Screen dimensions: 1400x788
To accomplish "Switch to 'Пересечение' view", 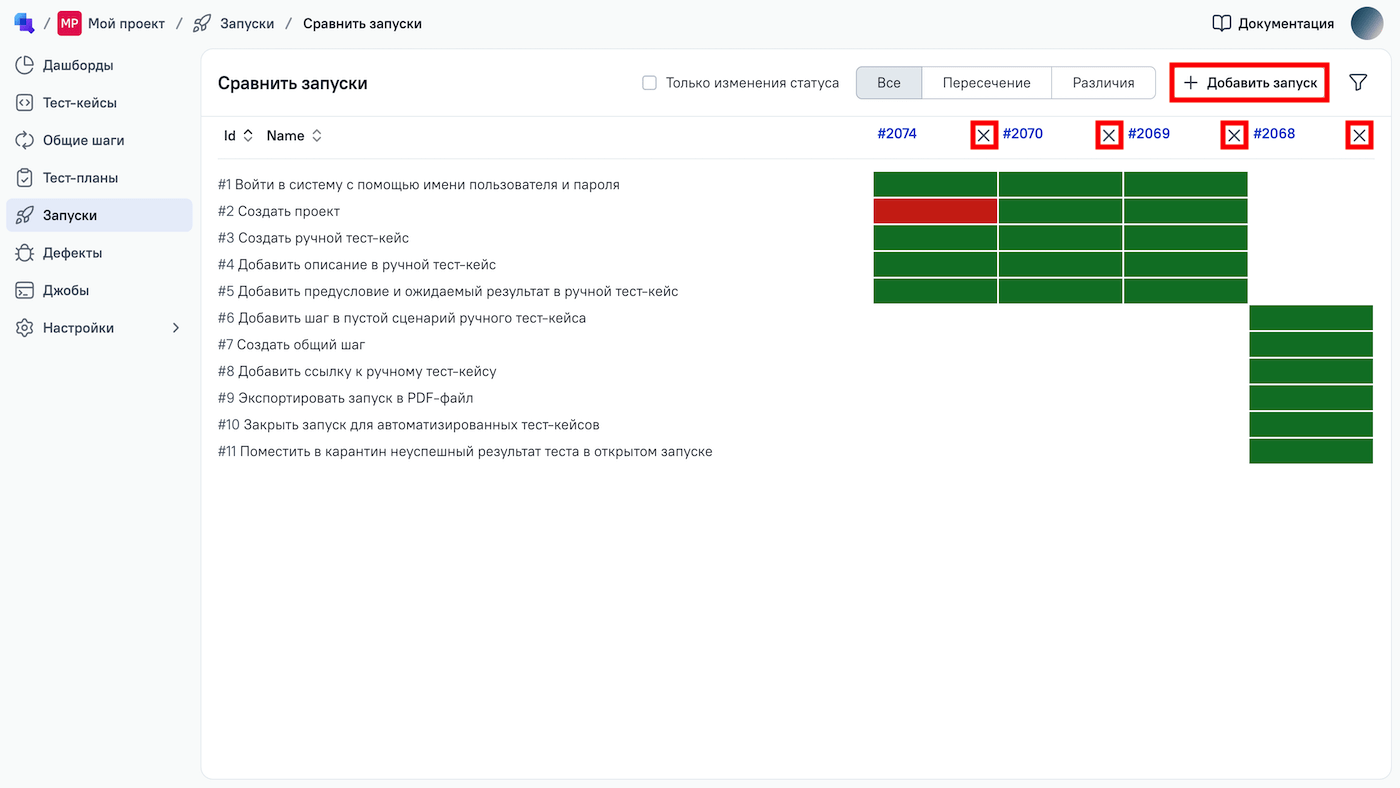I will coord(986,83).
